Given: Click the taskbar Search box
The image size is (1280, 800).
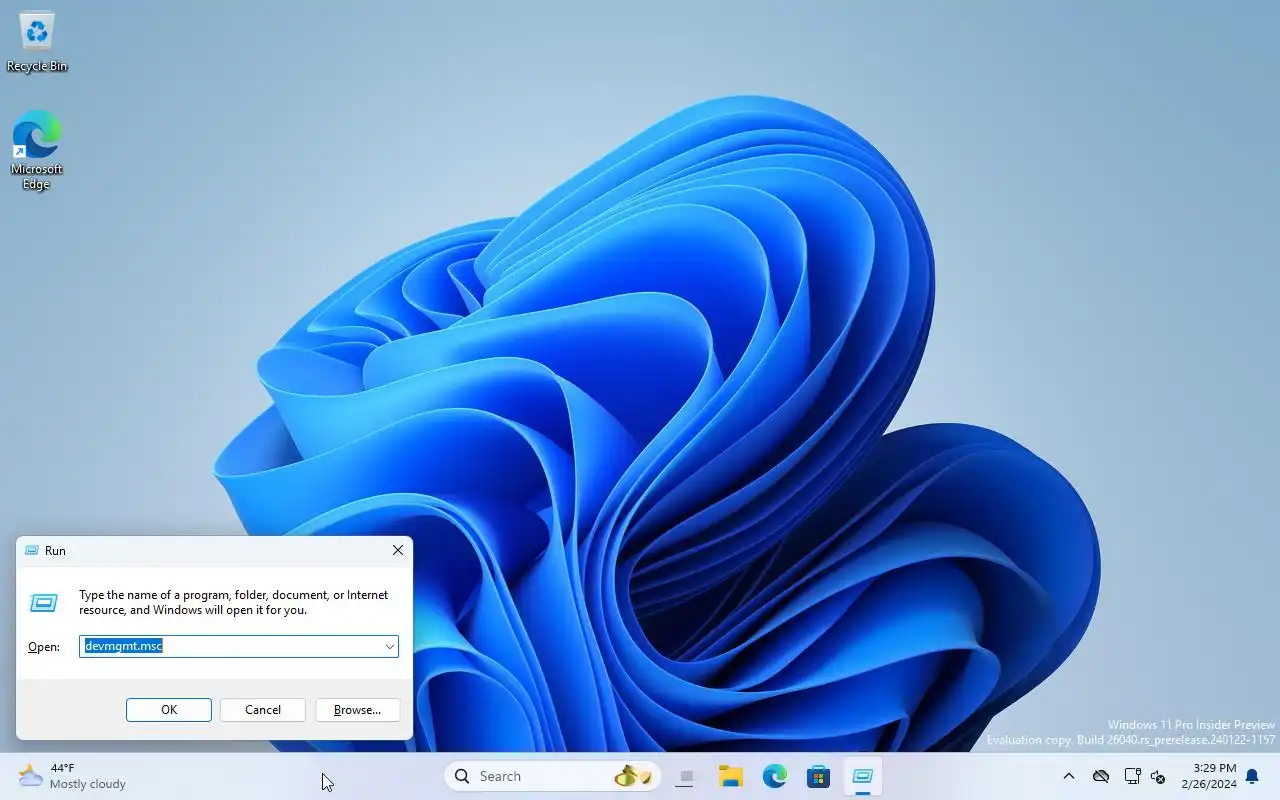Looking at the screenshot, I should click(x=552, y=776).
